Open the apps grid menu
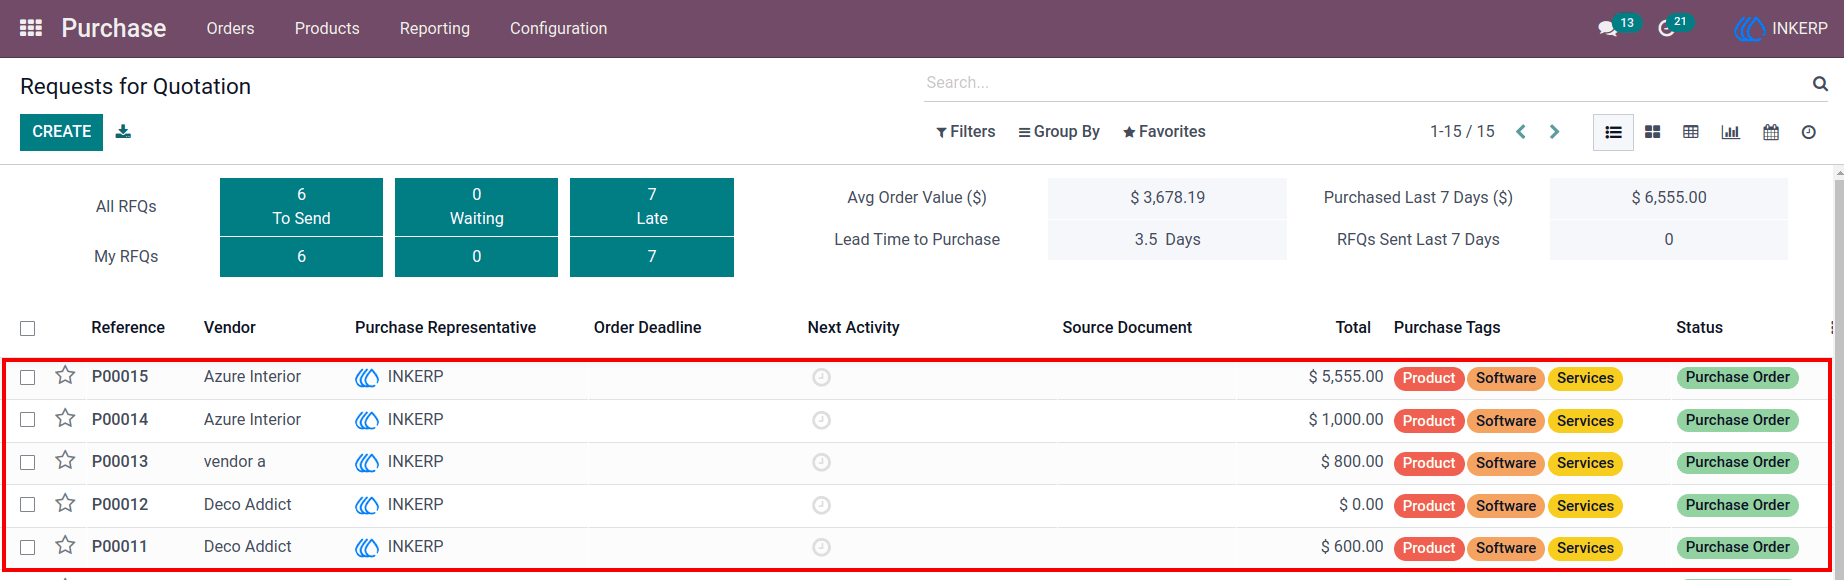 [x=31, y=28]
